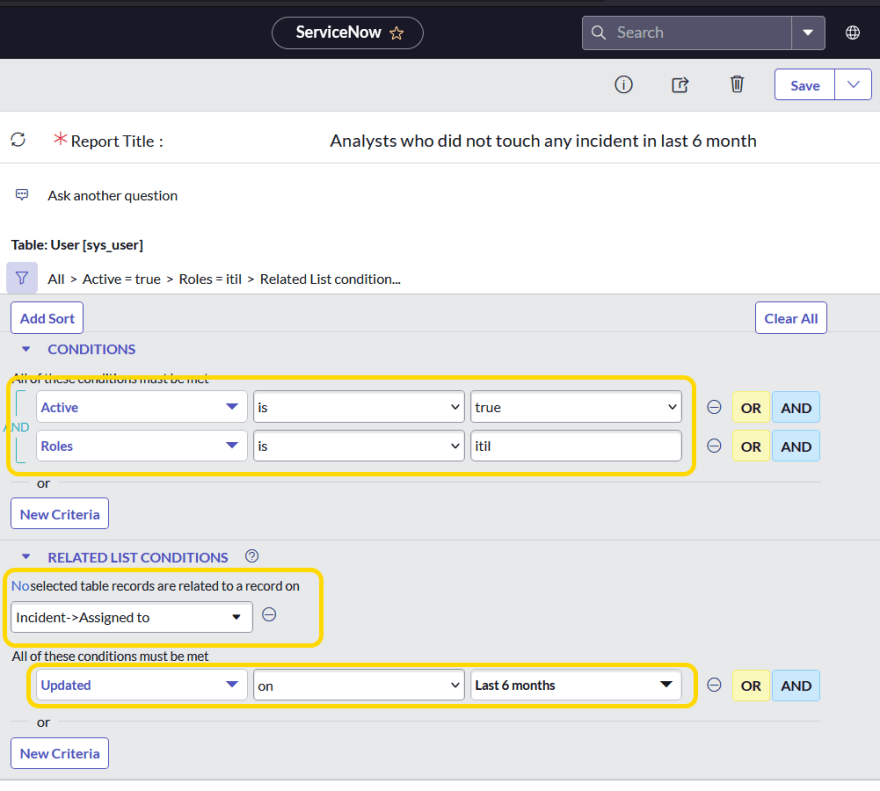Click Ask another question
Image resolution: width=880 pixels, height=791 pixels.
(112, 195)
